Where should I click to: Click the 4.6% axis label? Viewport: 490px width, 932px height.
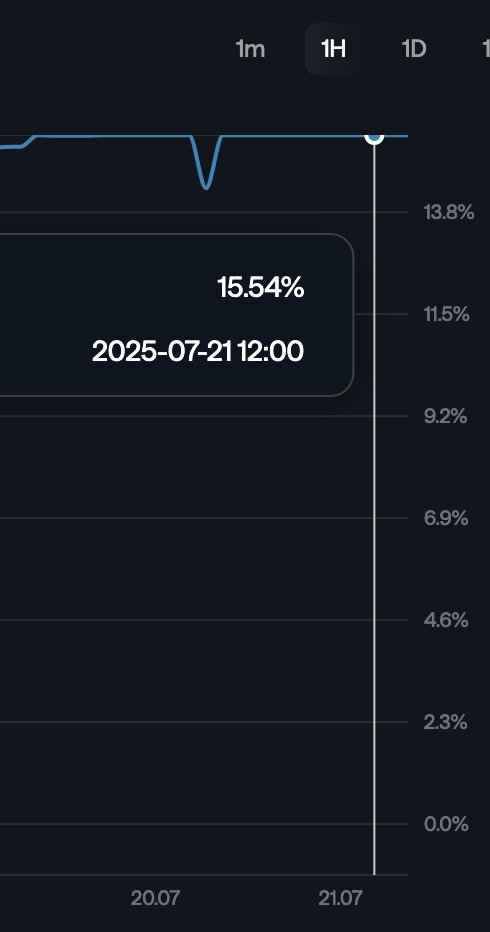pos(446,621)
